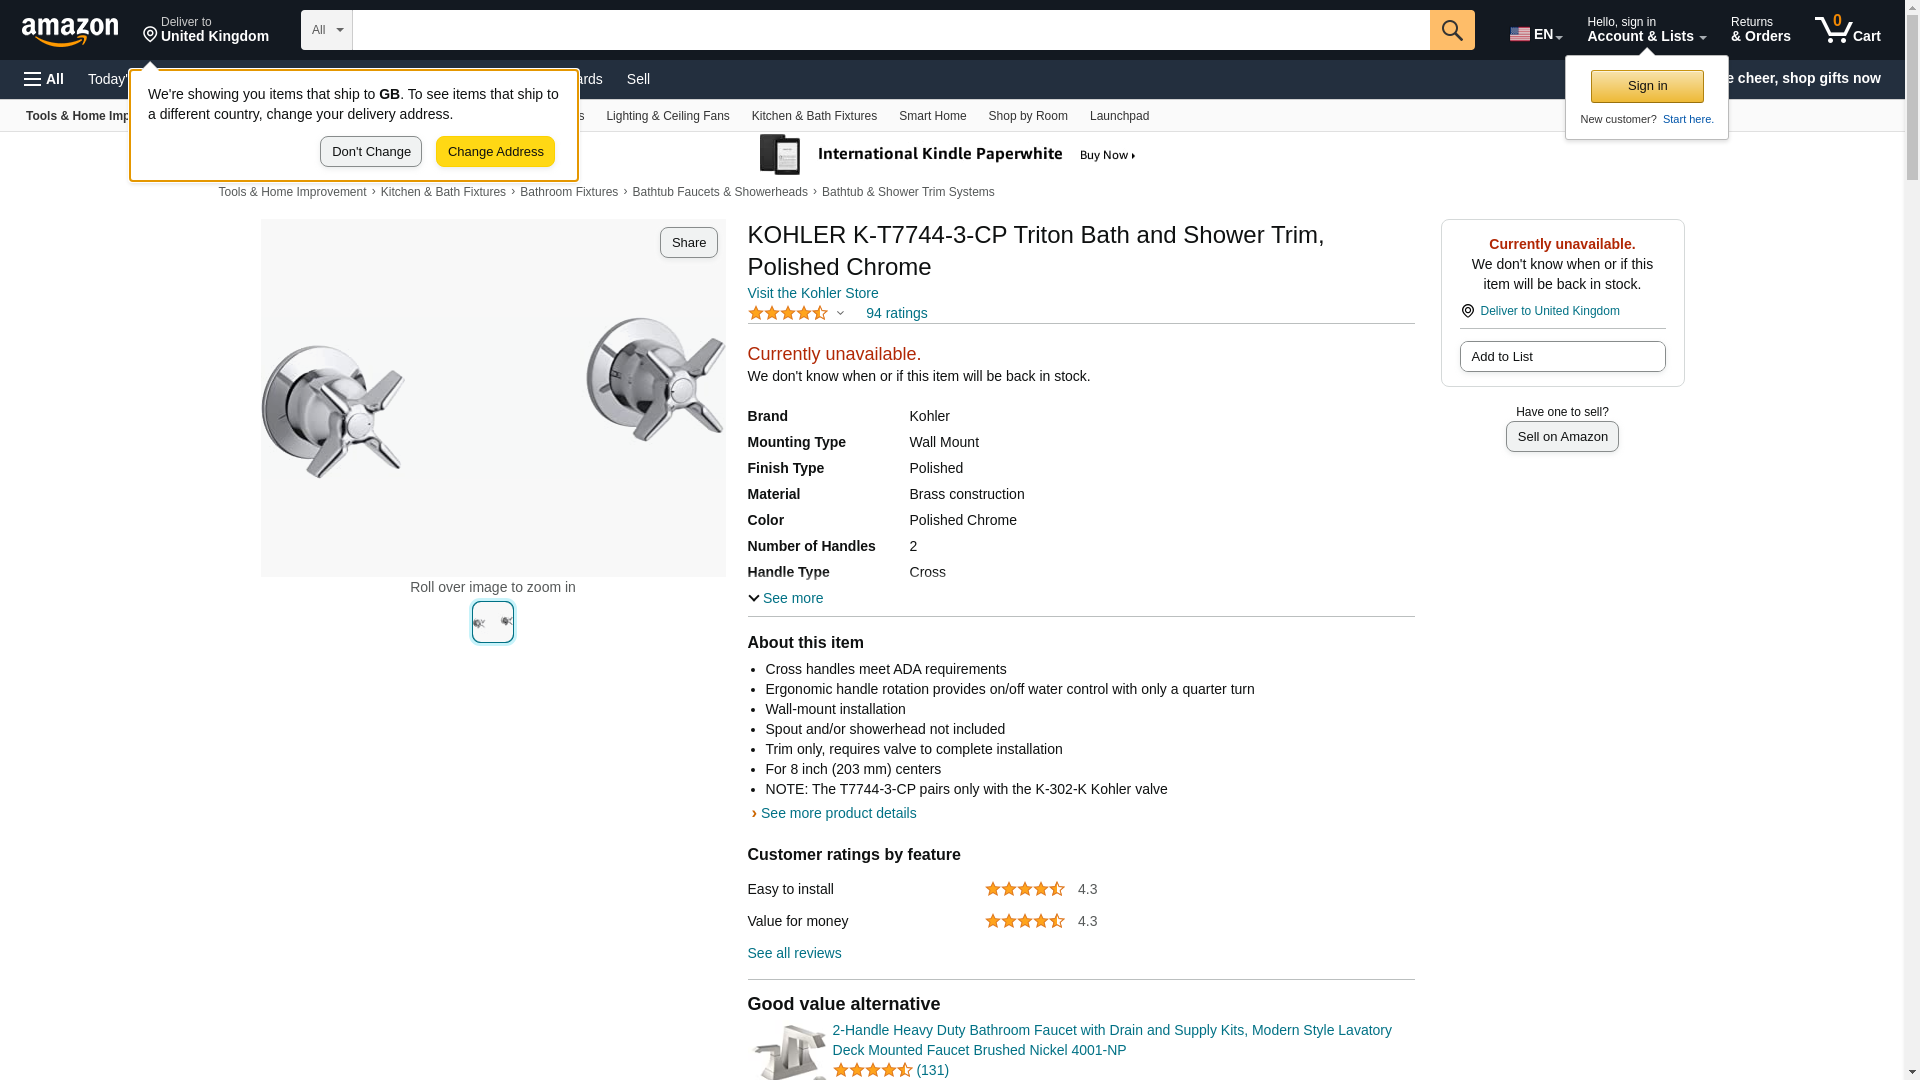This screenshot has width=1920, height=1080.
Task: Click the Add to List button
Action: pos(1562,357)
